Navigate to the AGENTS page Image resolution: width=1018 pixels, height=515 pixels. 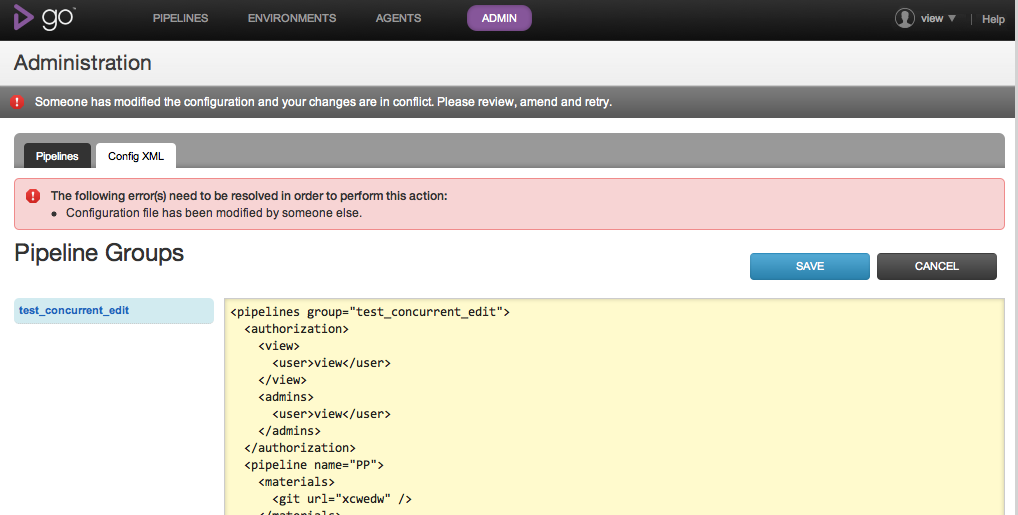(x=398, y=18)
